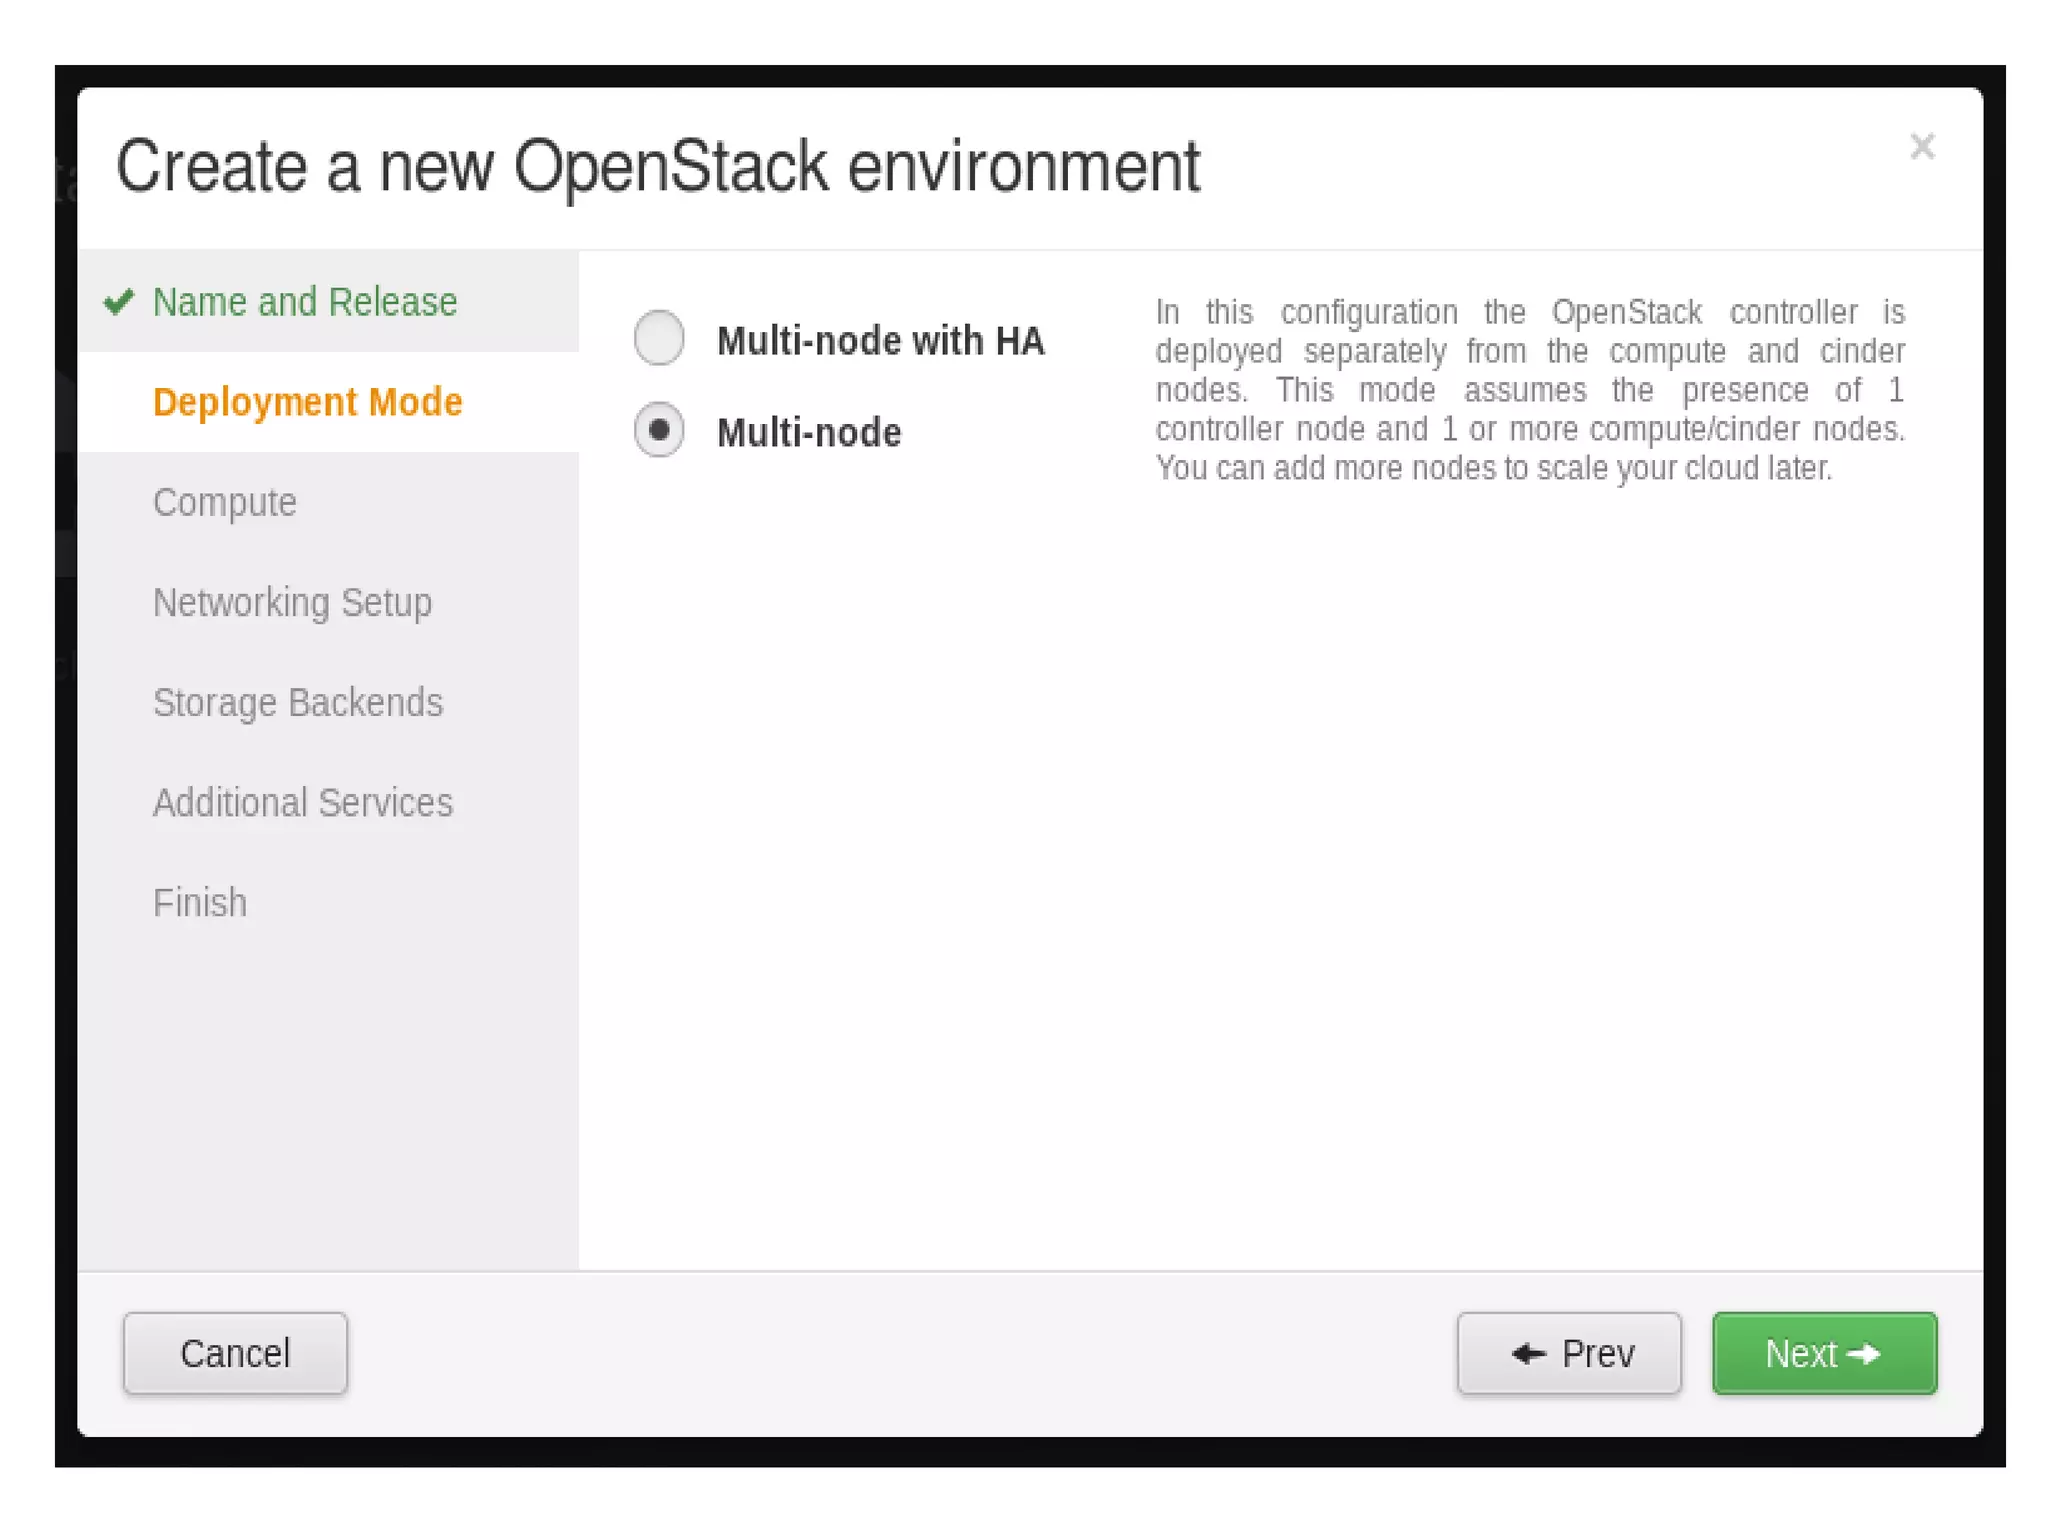The width and height of the screenshot is (2048, 1535).
Task: Close the dialog with X icon
Action: pyautogui.click(x=1921, y=147)
